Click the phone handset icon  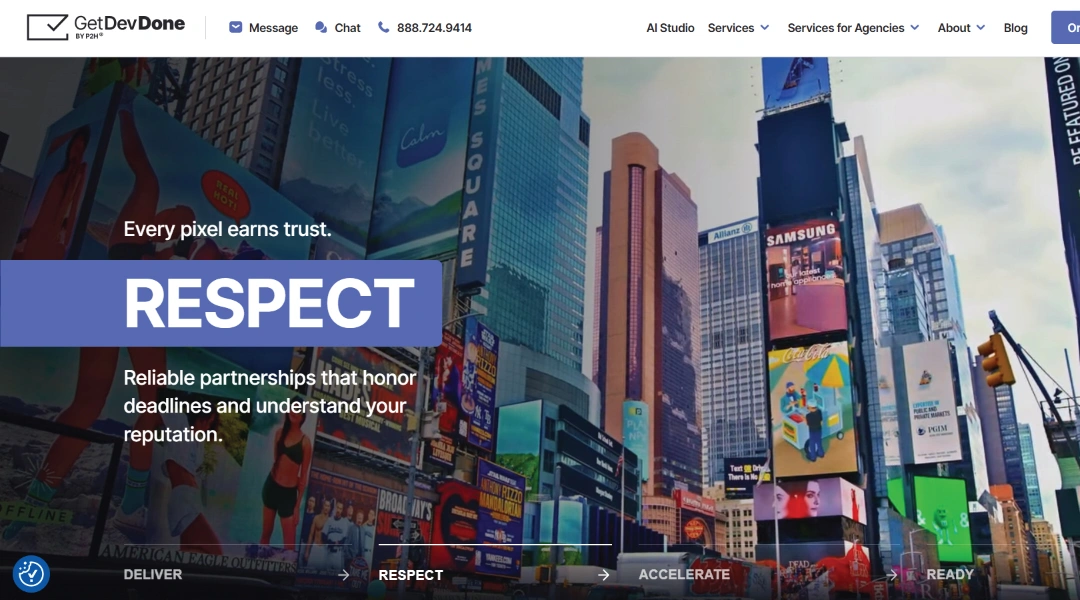click(x=384, y=28)
